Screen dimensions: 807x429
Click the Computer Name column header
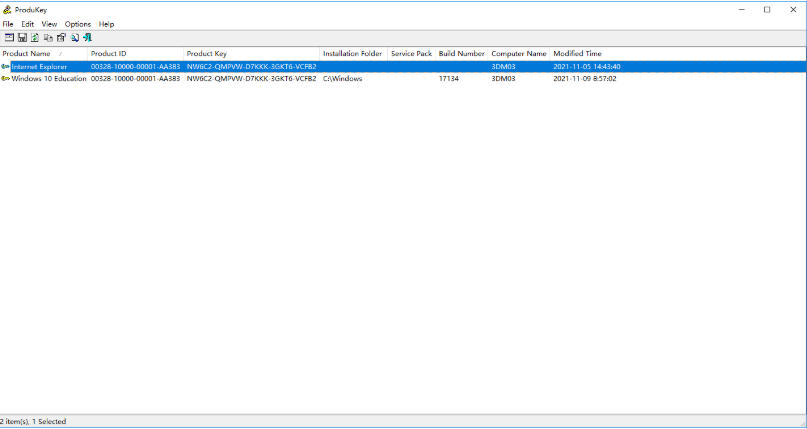tap(519, 53)
